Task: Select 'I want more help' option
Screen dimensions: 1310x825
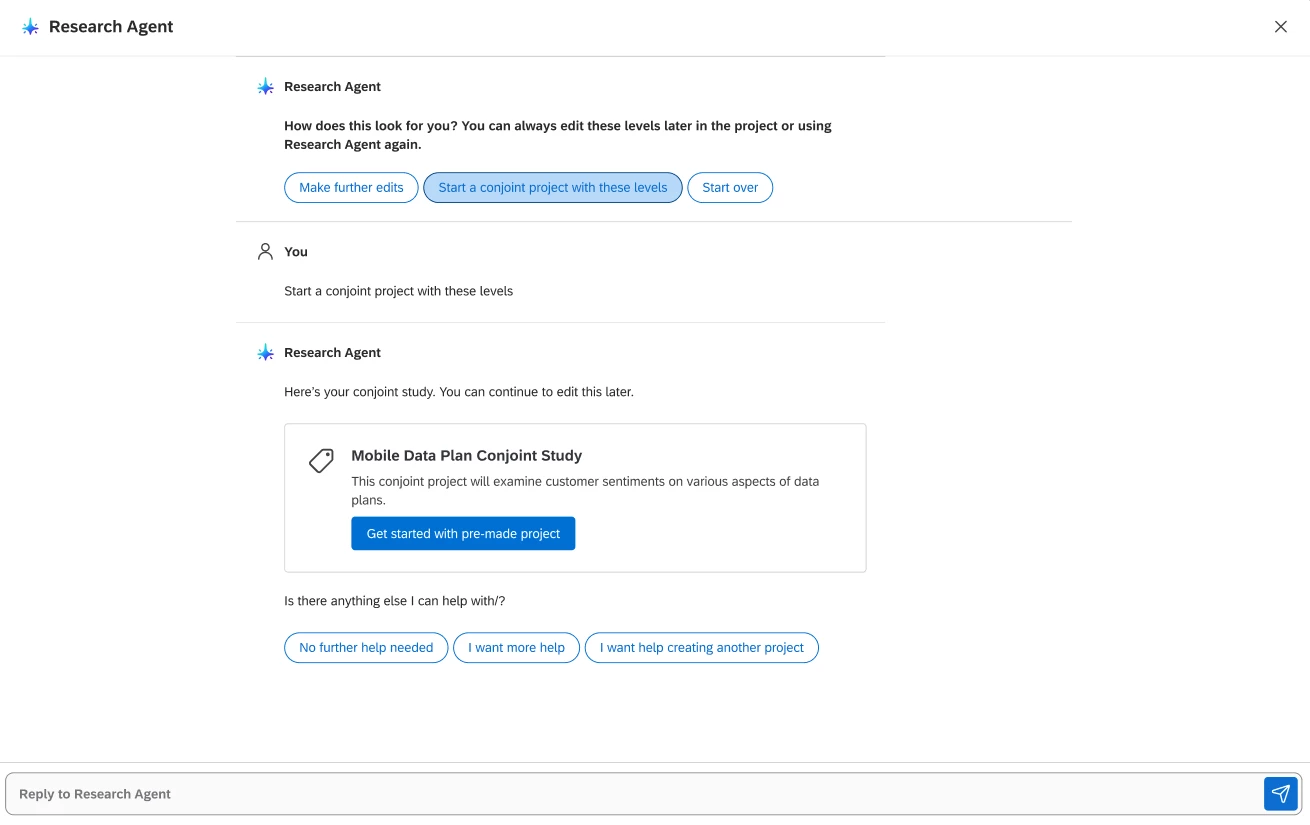Action: click(516, 648)
